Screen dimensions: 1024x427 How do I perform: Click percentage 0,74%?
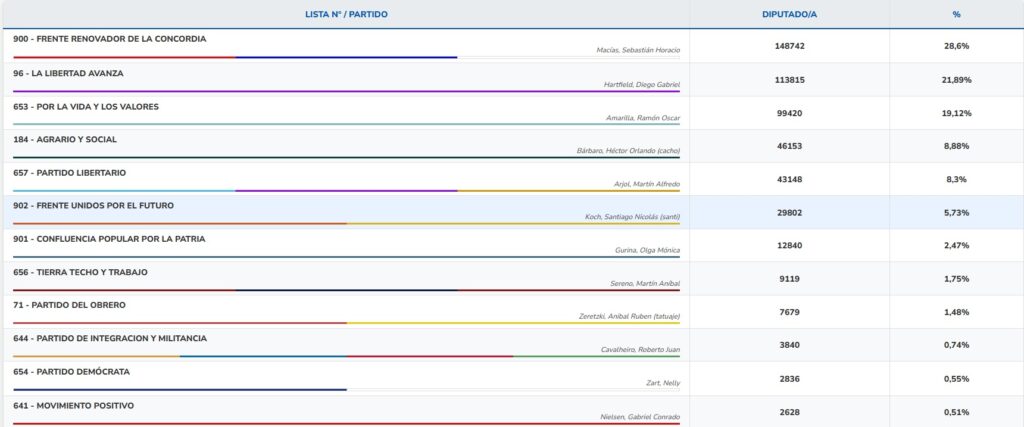coord(956,345)
